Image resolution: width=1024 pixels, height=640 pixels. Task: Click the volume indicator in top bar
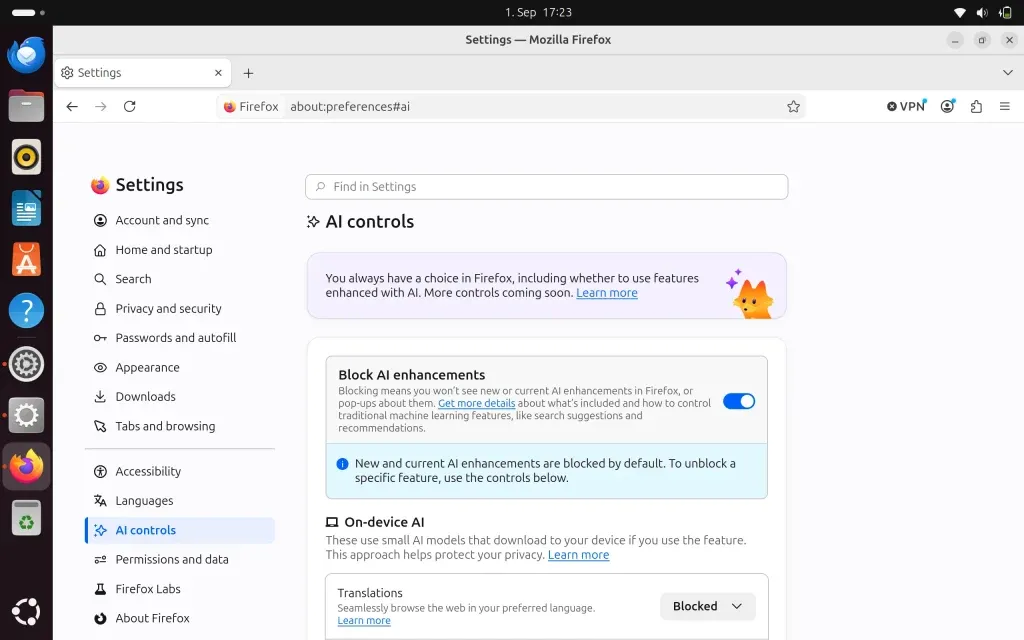982,12
